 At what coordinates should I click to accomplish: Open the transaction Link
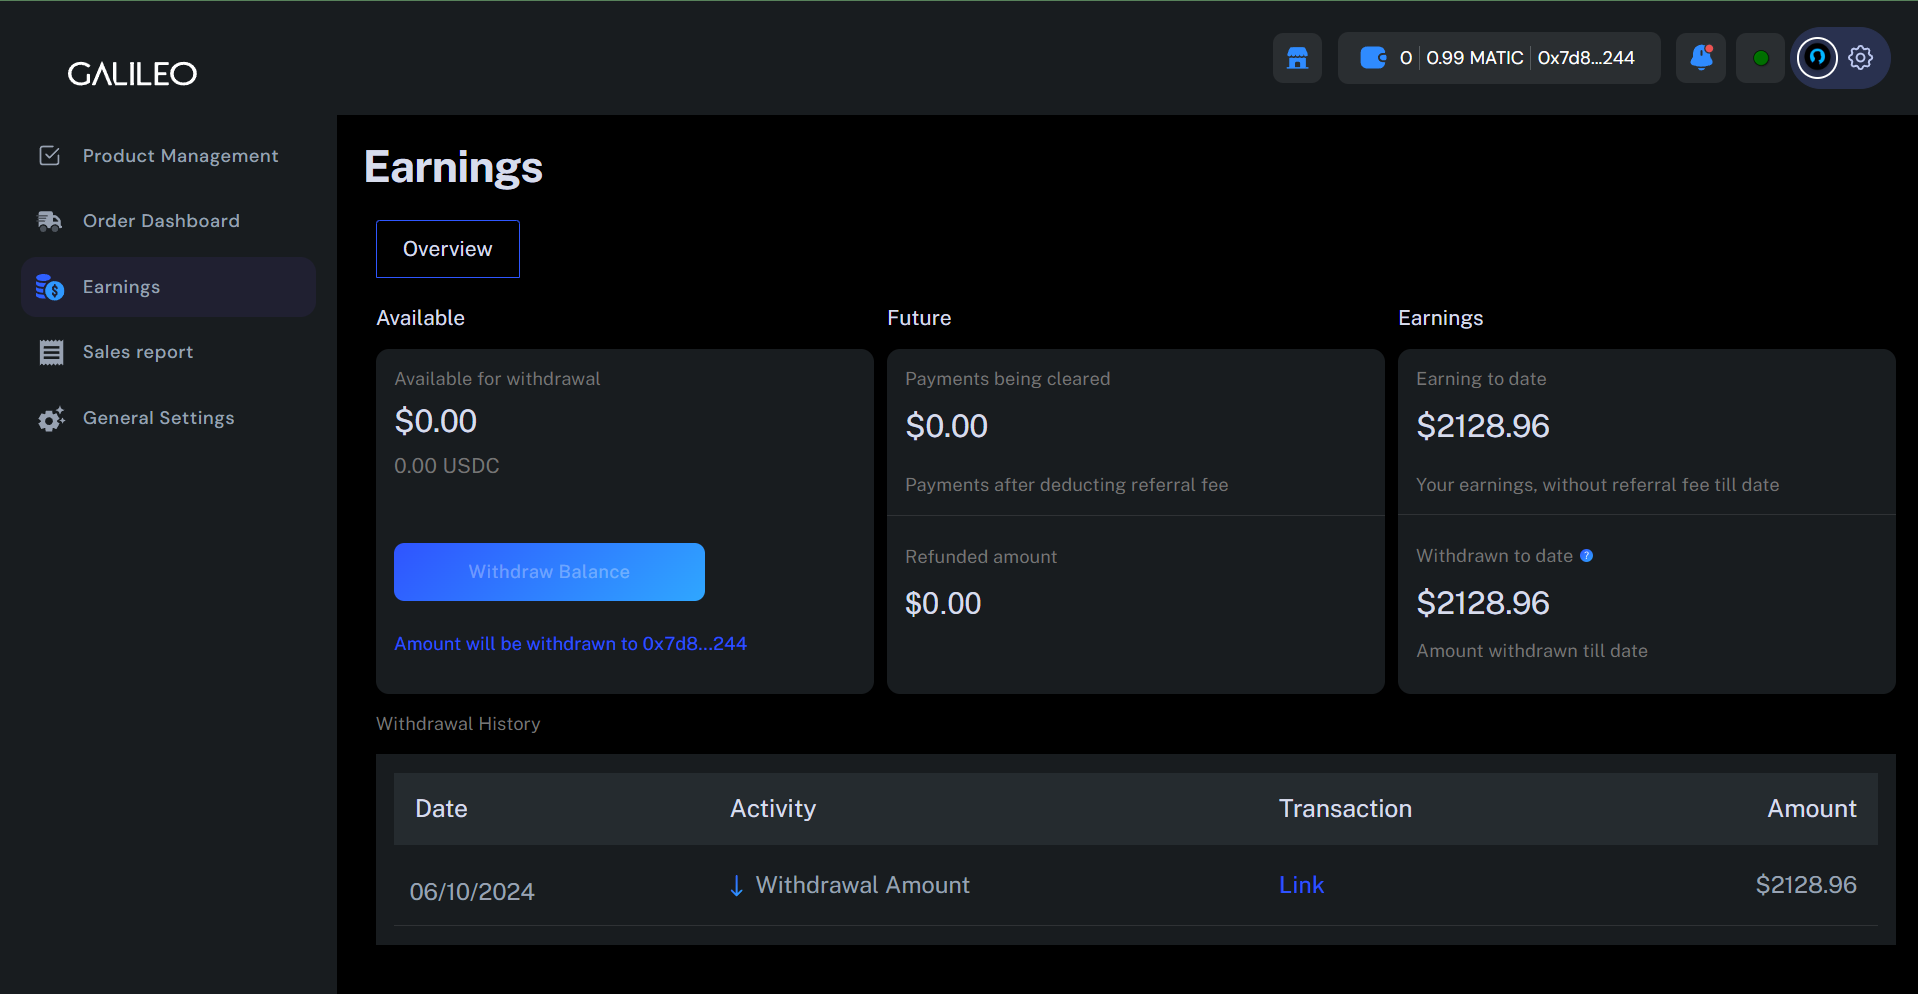tap(1301, 885)
